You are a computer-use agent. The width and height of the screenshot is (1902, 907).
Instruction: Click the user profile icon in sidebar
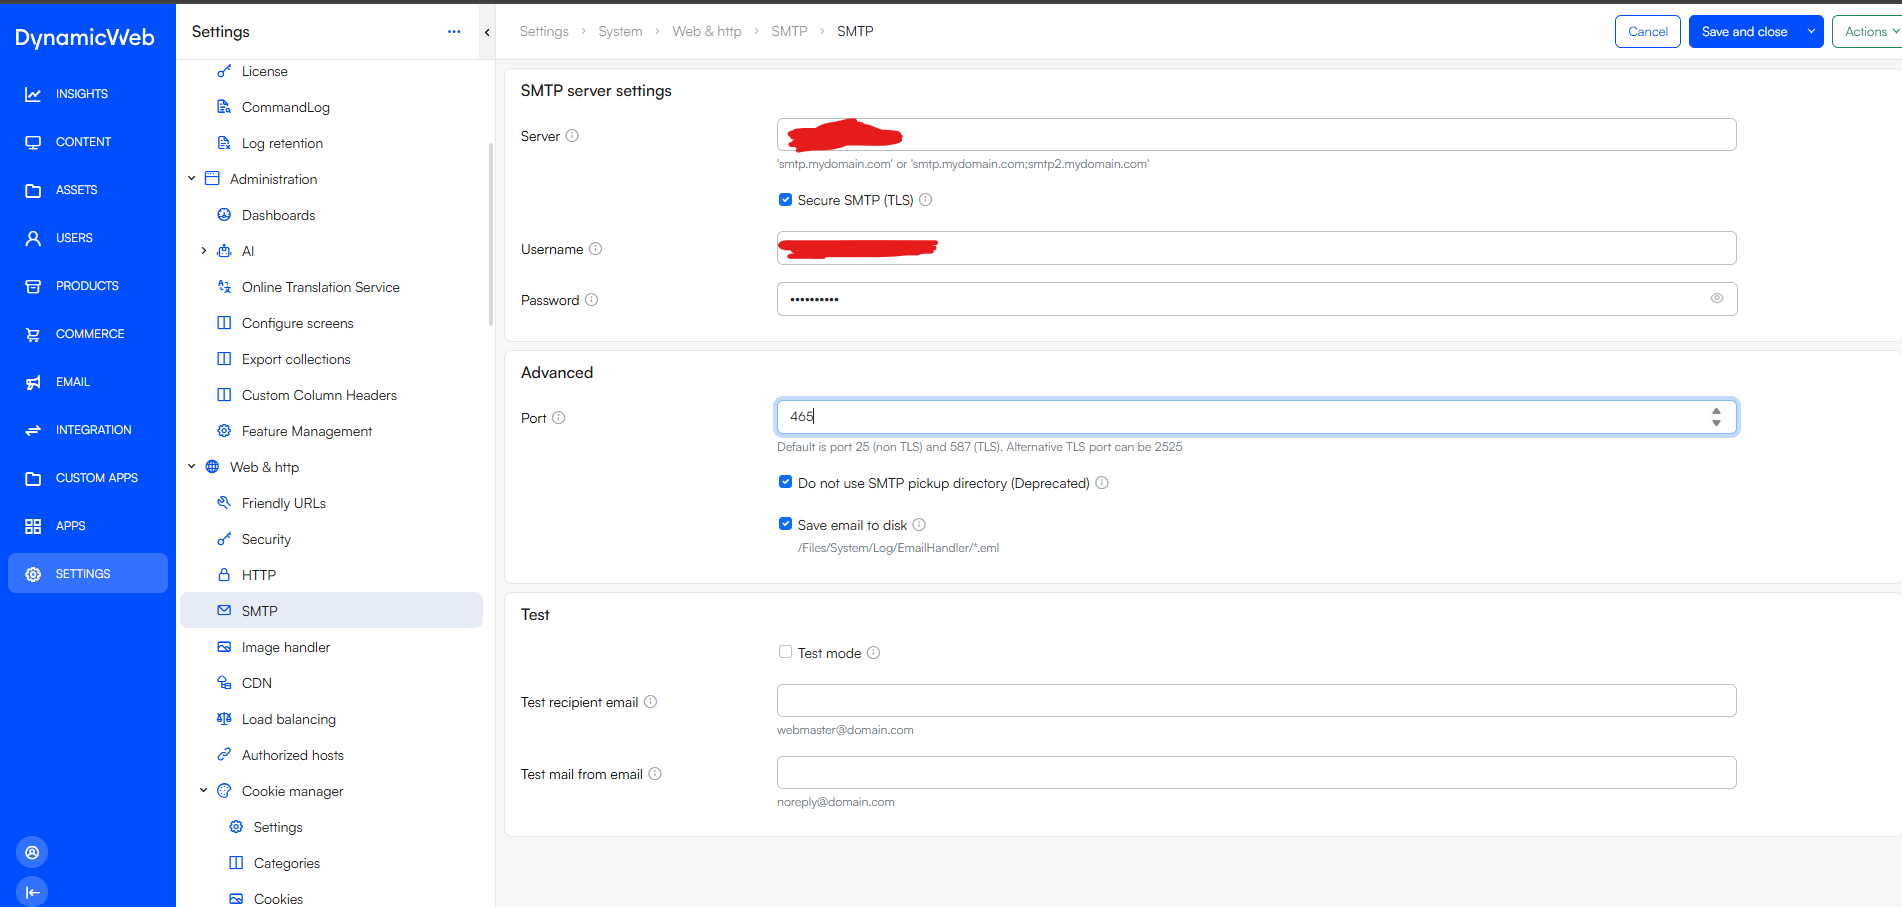click(32, 852)
